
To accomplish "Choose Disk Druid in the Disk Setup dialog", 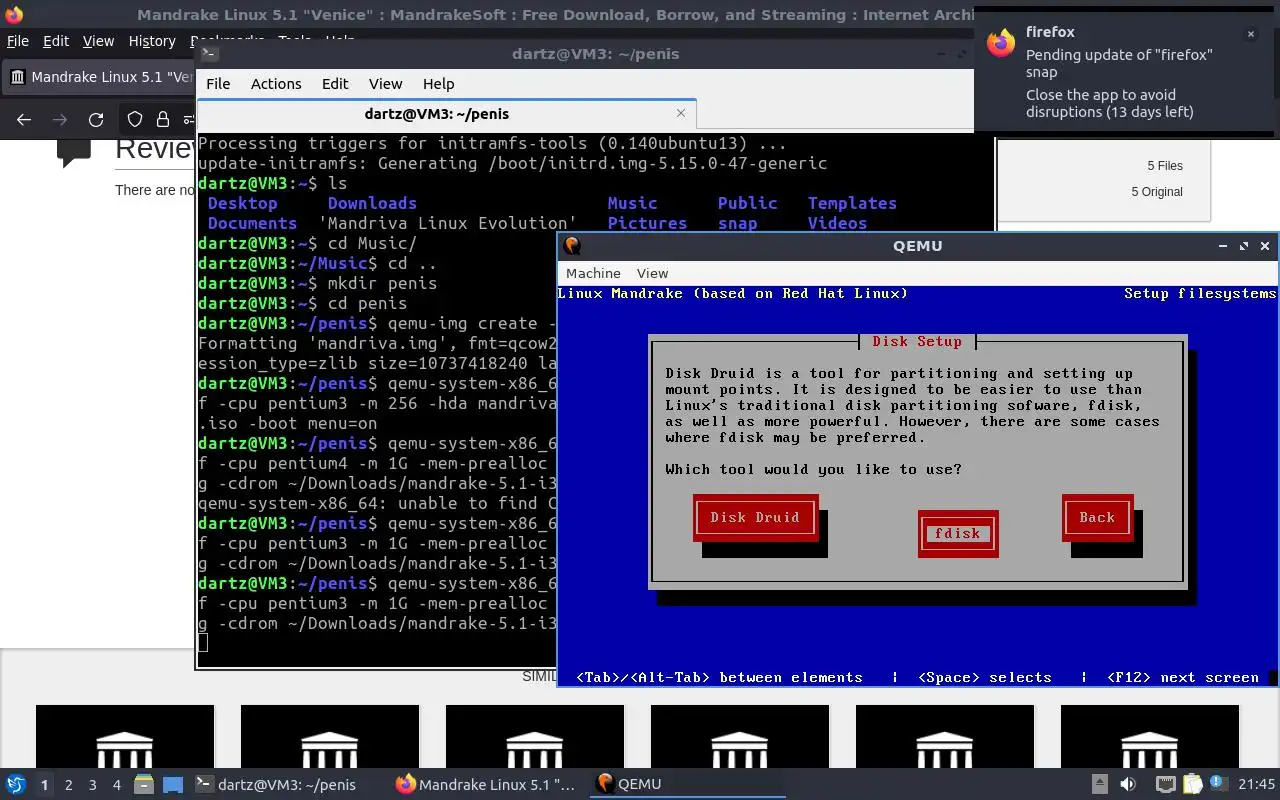I will click(755, 517).
